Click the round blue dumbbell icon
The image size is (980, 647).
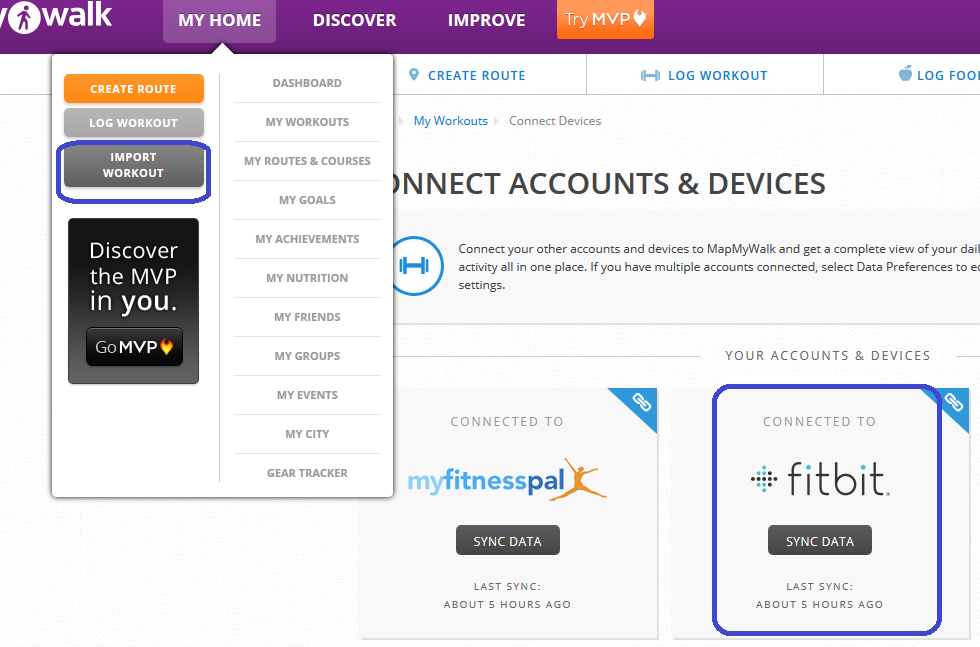411,266
